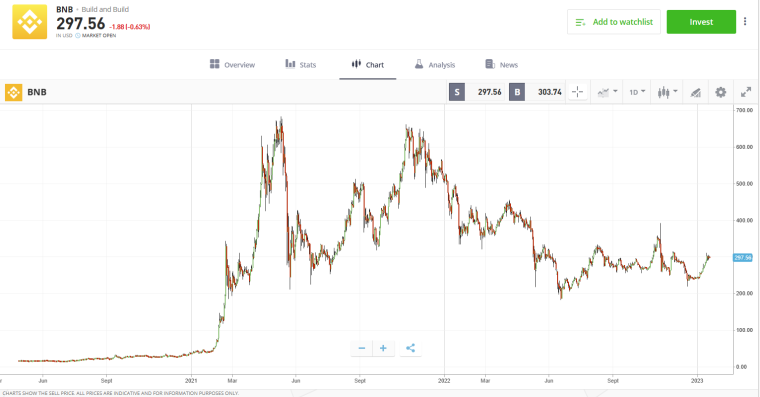Zoom in with the plus button
Viewport: 760px width, 397px height.
[x=383, y=348]
